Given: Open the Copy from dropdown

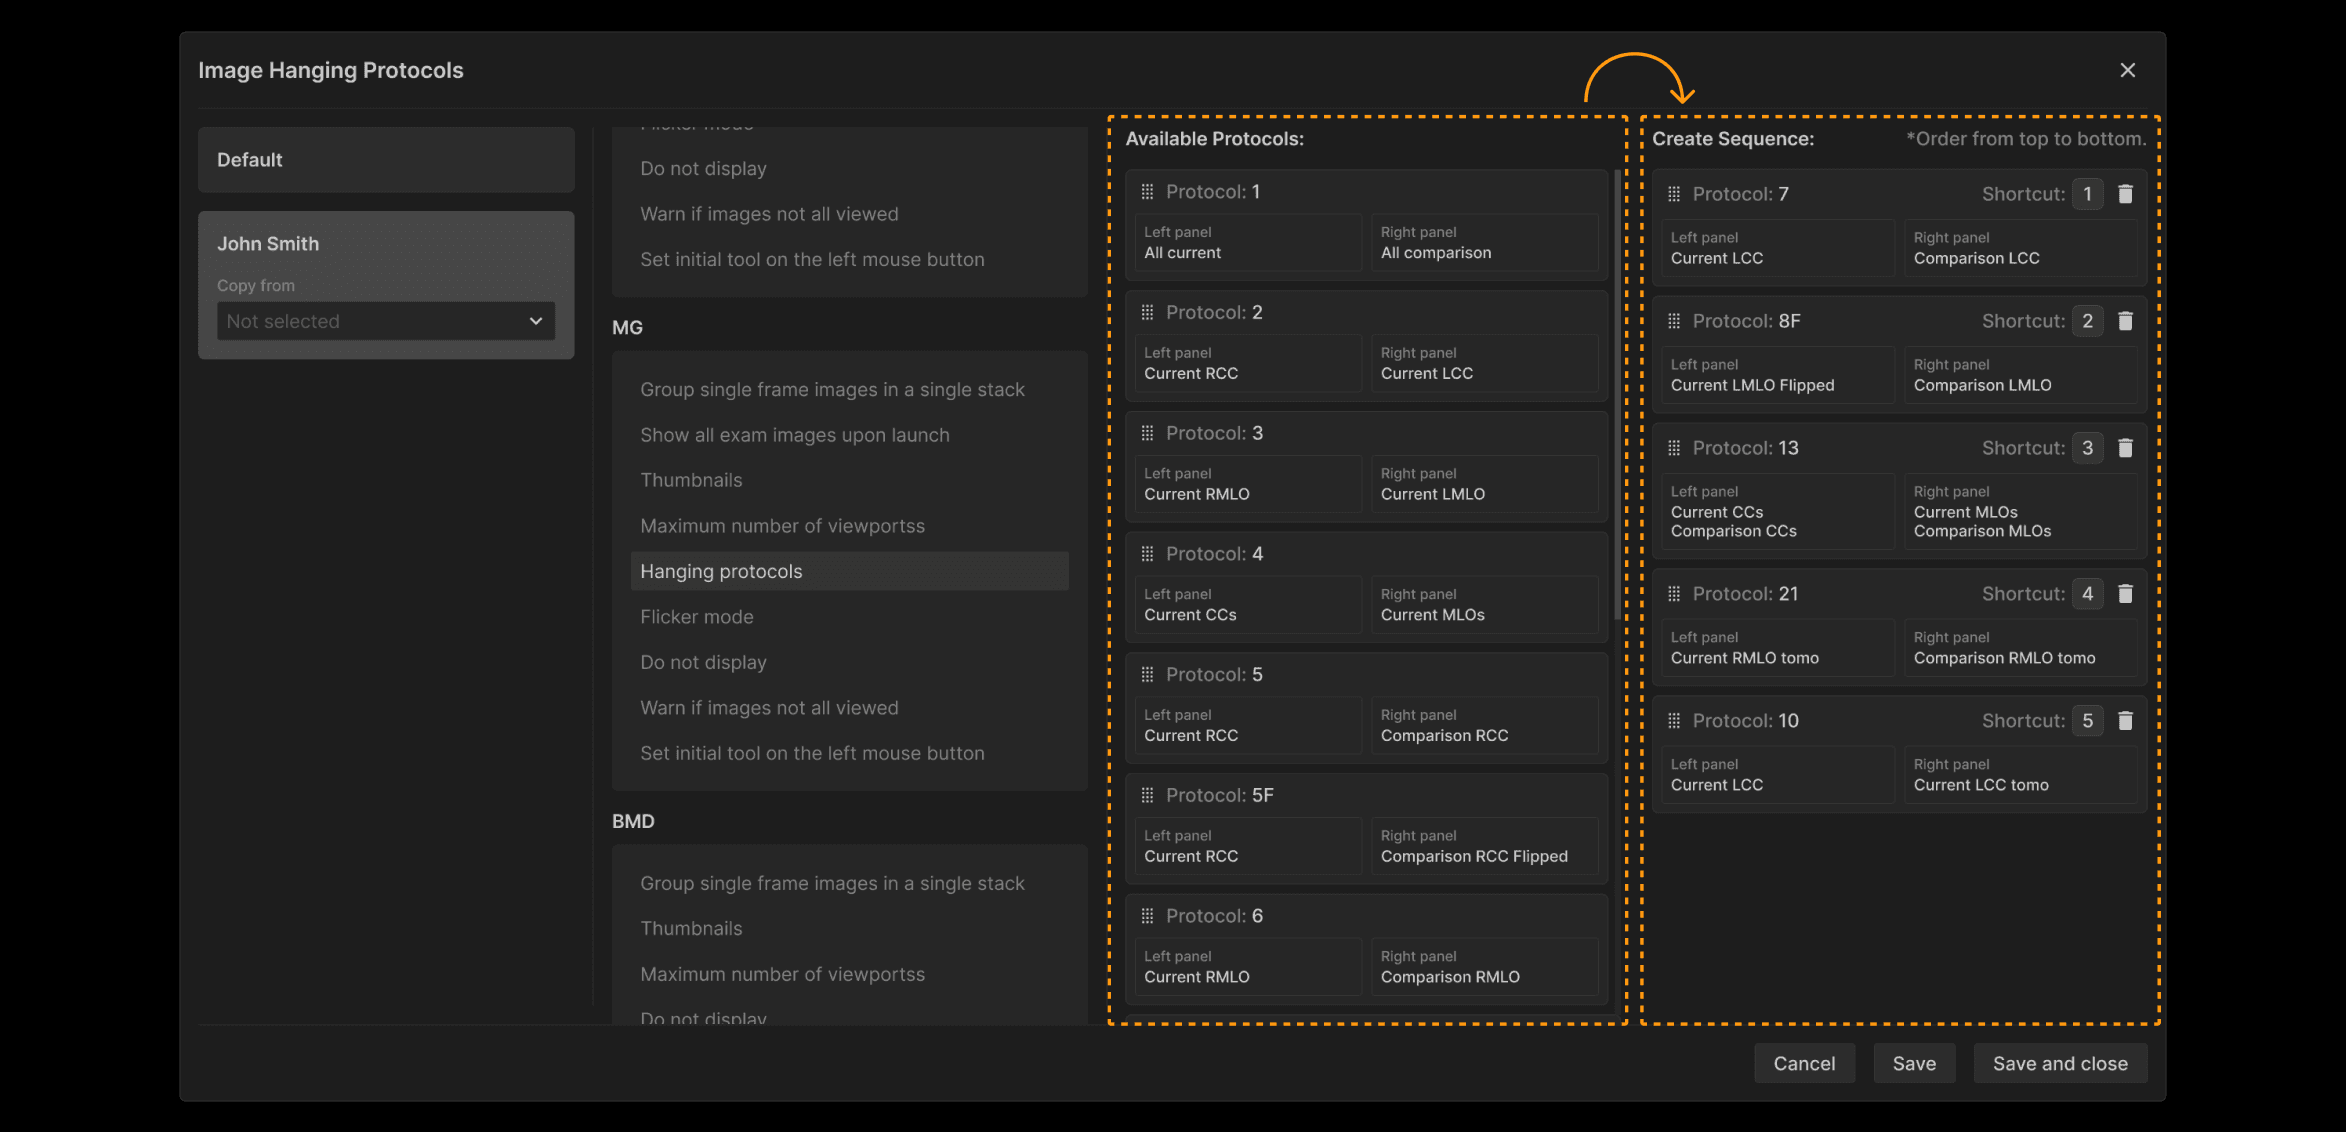Looking at the screenshot, I should coord(385,321).
